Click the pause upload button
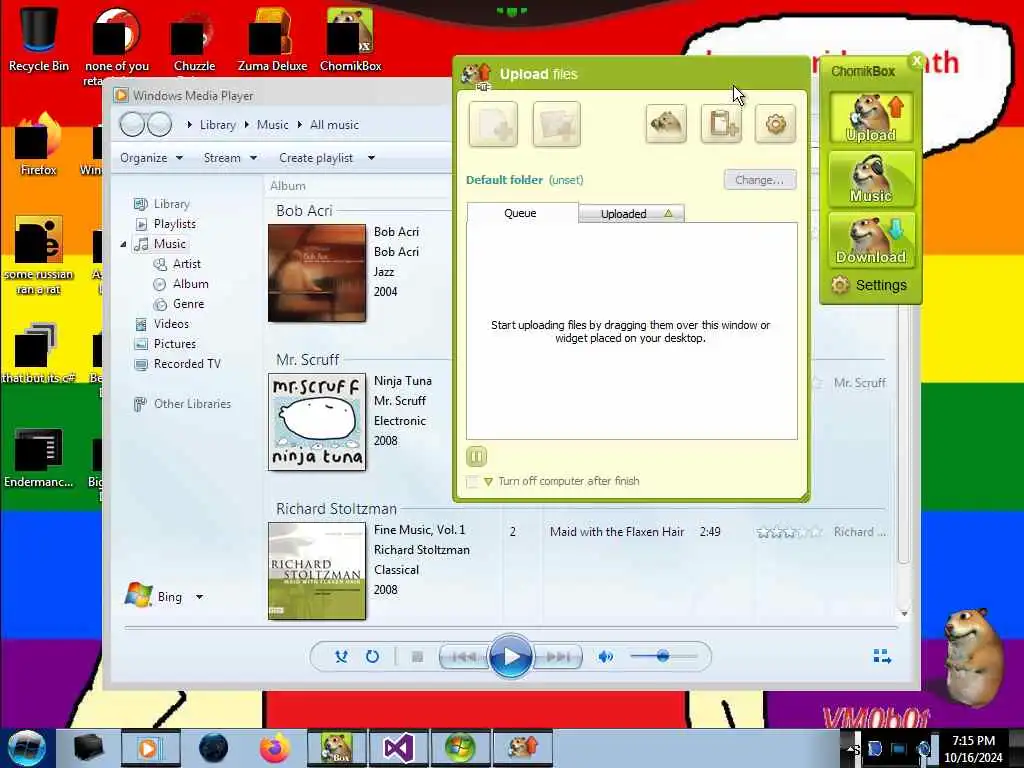 (x=476, y=456)
